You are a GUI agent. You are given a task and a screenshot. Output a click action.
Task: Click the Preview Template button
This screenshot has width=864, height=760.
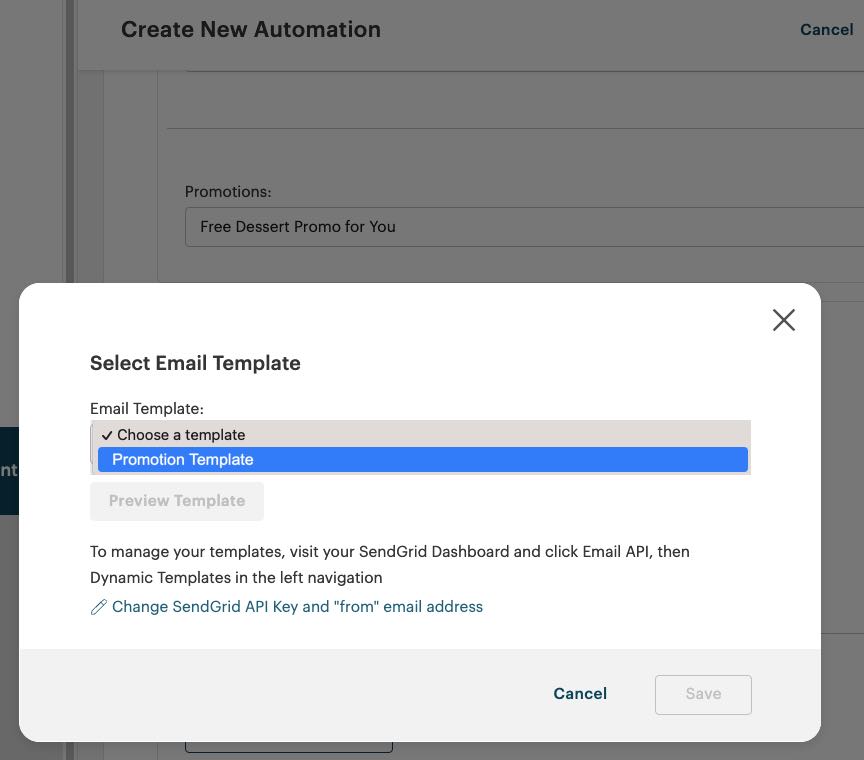177,501
